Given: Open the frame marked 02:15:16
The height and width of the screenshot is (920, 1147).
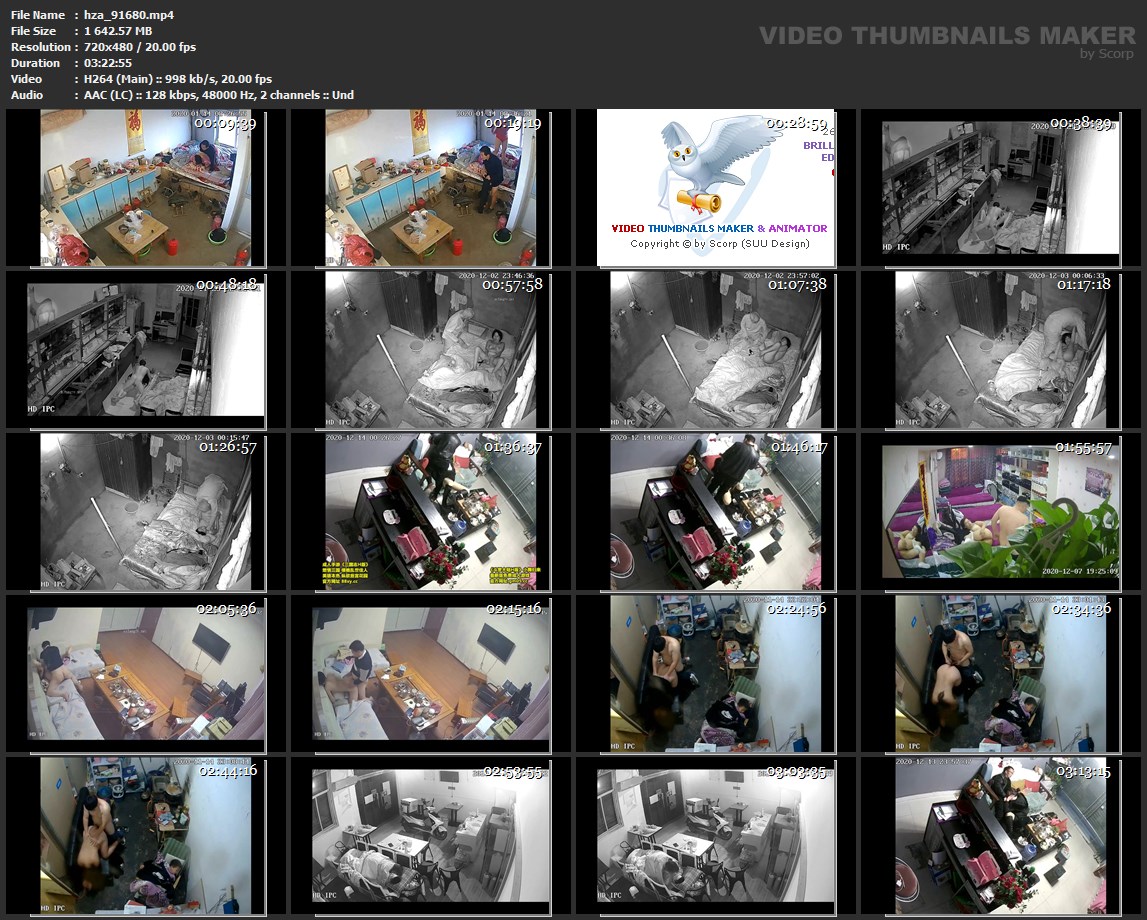Looking at the screenshot, I should 431,673.
